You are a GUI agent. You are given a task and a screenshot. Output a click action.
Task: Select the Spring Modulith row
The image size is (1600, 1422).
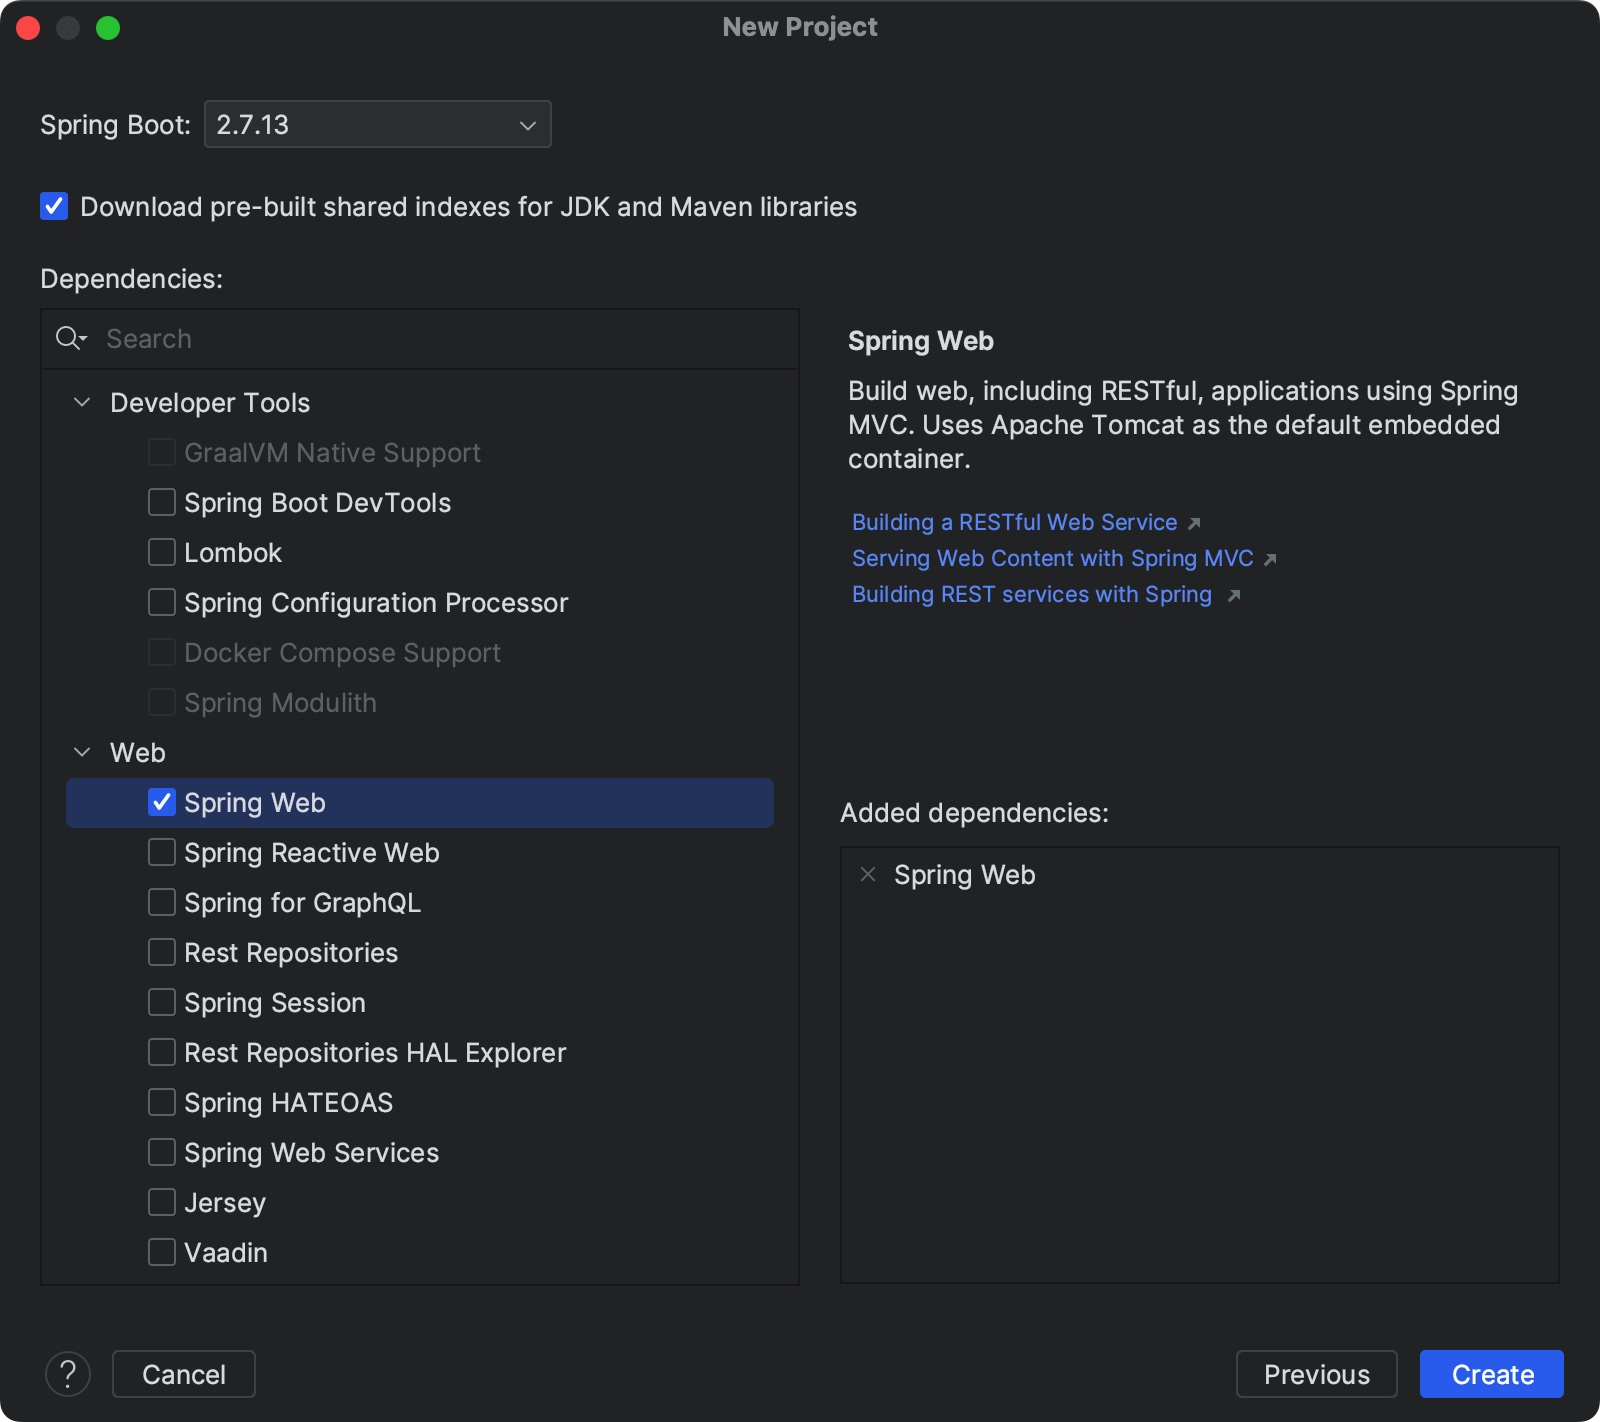pos(420,703)
